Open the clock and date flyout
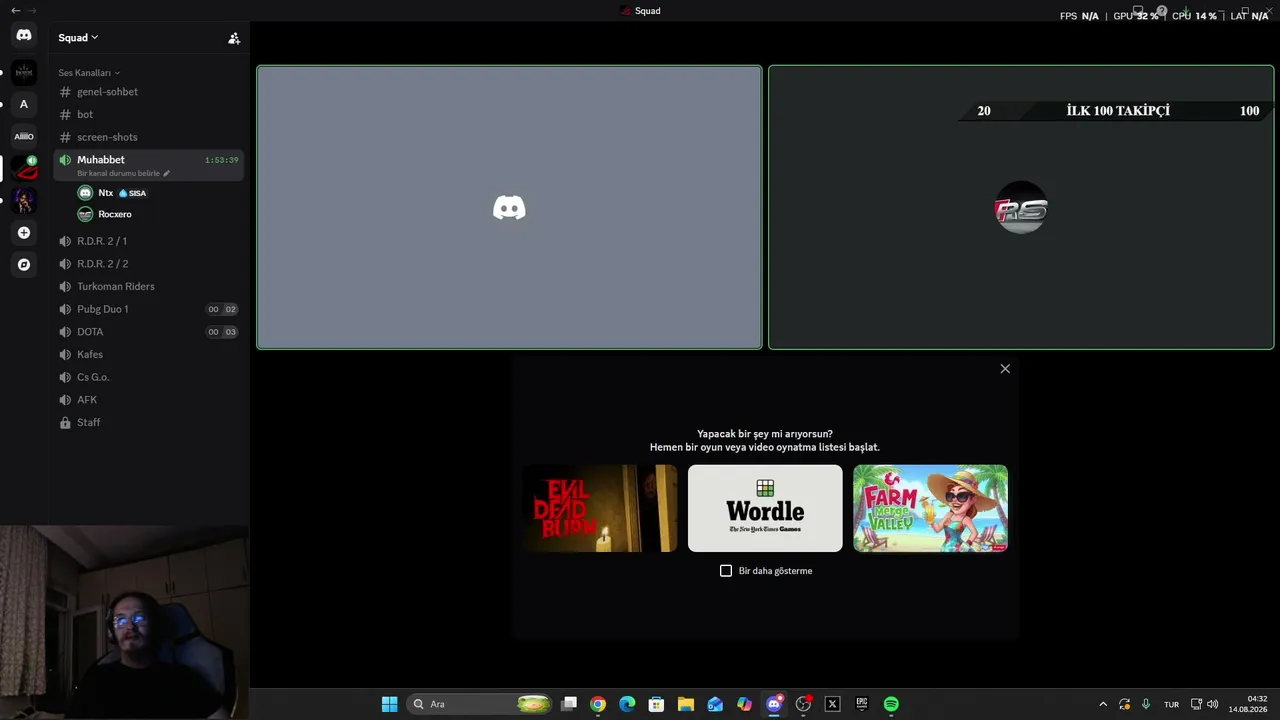Image resolution: width=1280 pixels, height=720 pixels. click(1248, 704)
